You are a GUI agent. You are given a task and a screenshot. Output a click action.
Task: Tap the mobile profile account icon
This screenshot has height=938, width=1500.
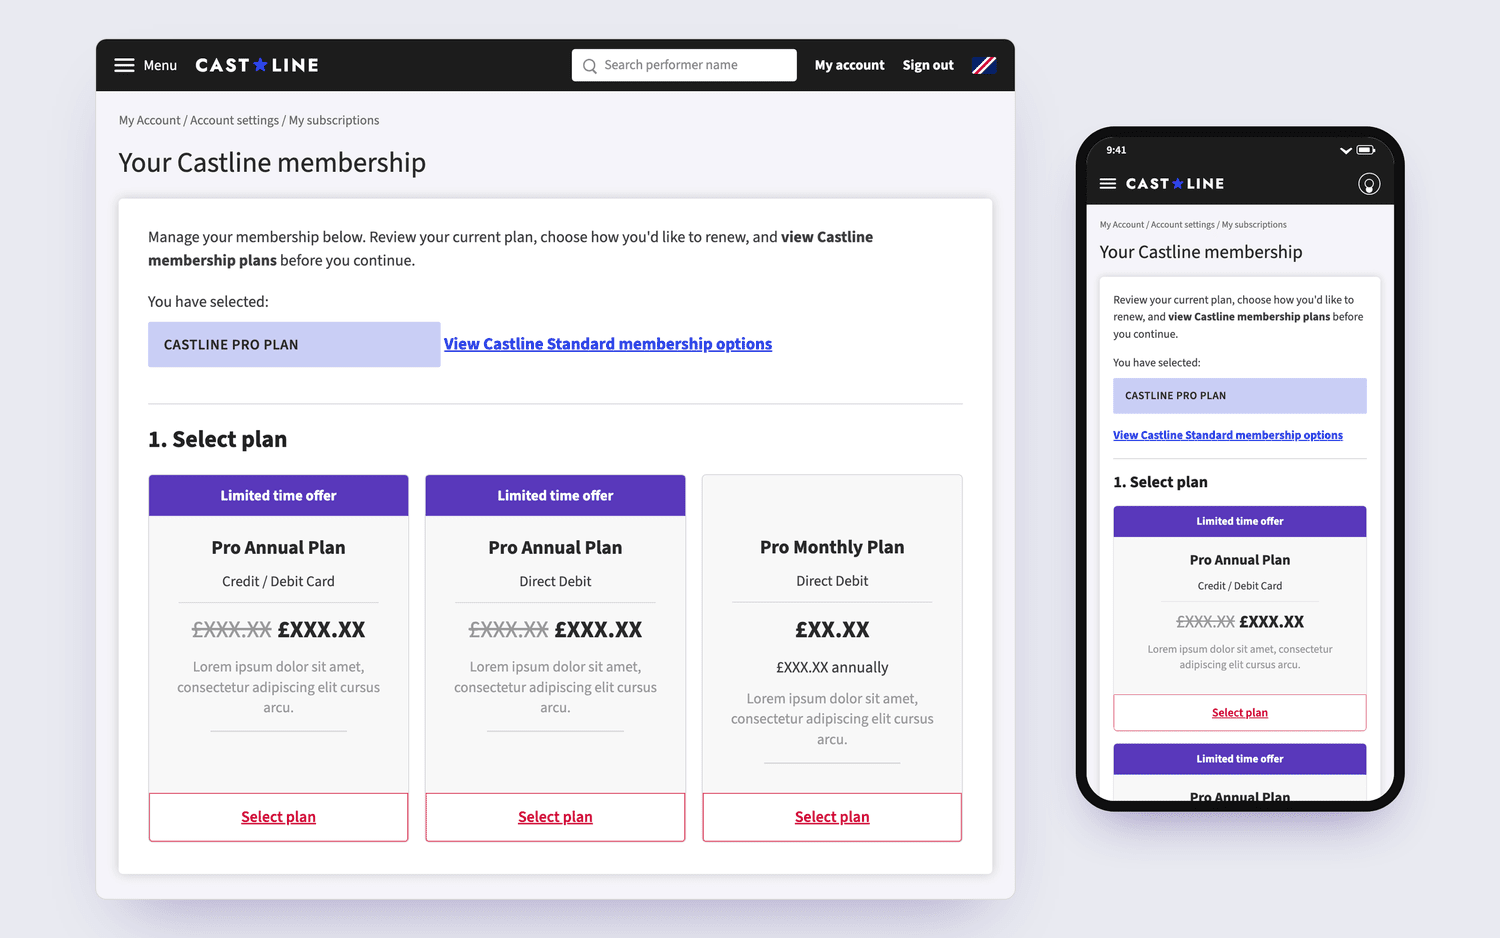(x=1369, y=184)
